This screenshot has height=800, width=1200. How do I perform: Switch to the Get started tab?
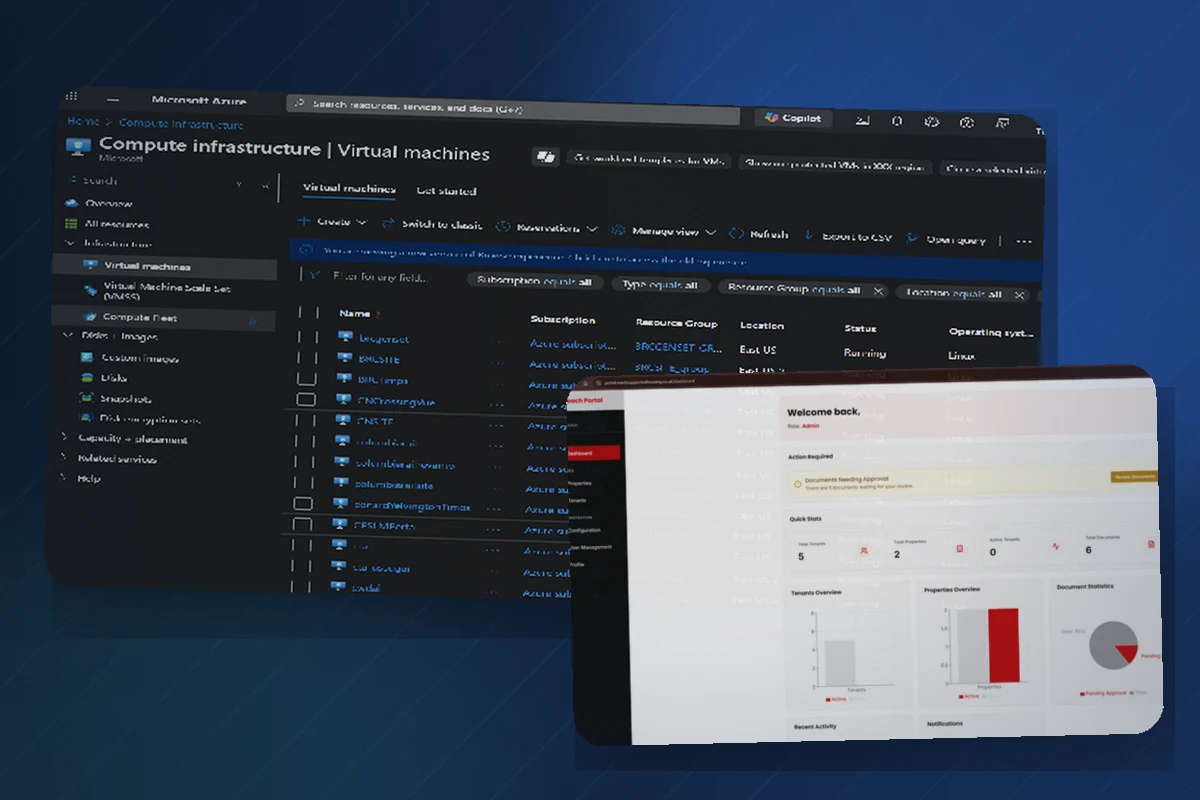pos(446,190)
